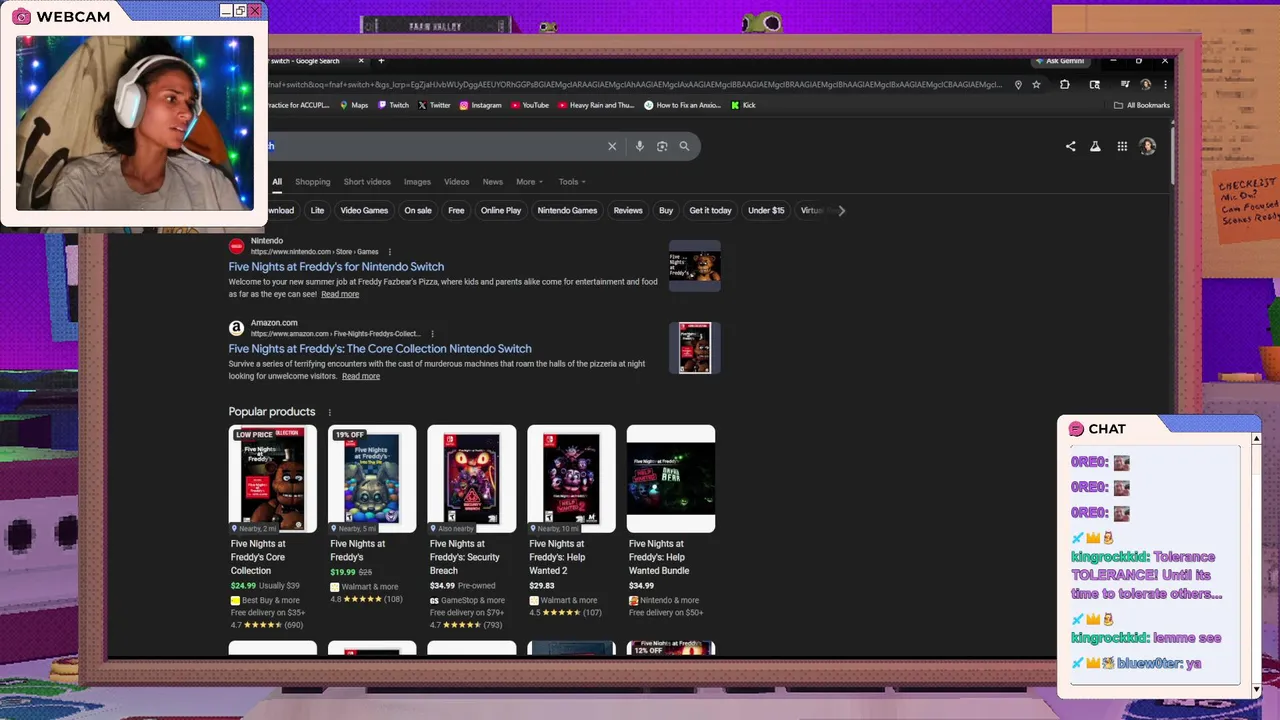
Task: Apply the Nintendo Games filter chip
Action: [x=567, y=210]
